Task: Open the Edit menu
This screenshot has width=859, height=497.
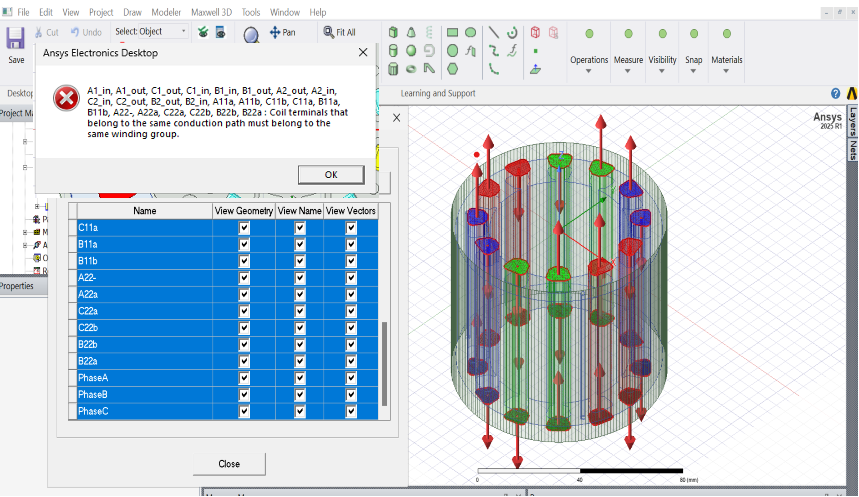Action: [46, 12]
